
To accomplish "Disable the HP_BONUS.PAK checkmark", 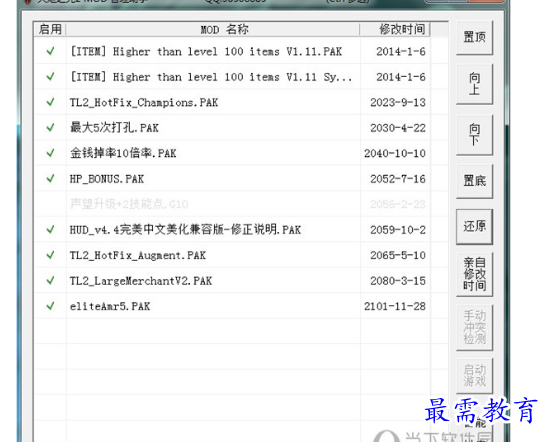I will [50, 179].
